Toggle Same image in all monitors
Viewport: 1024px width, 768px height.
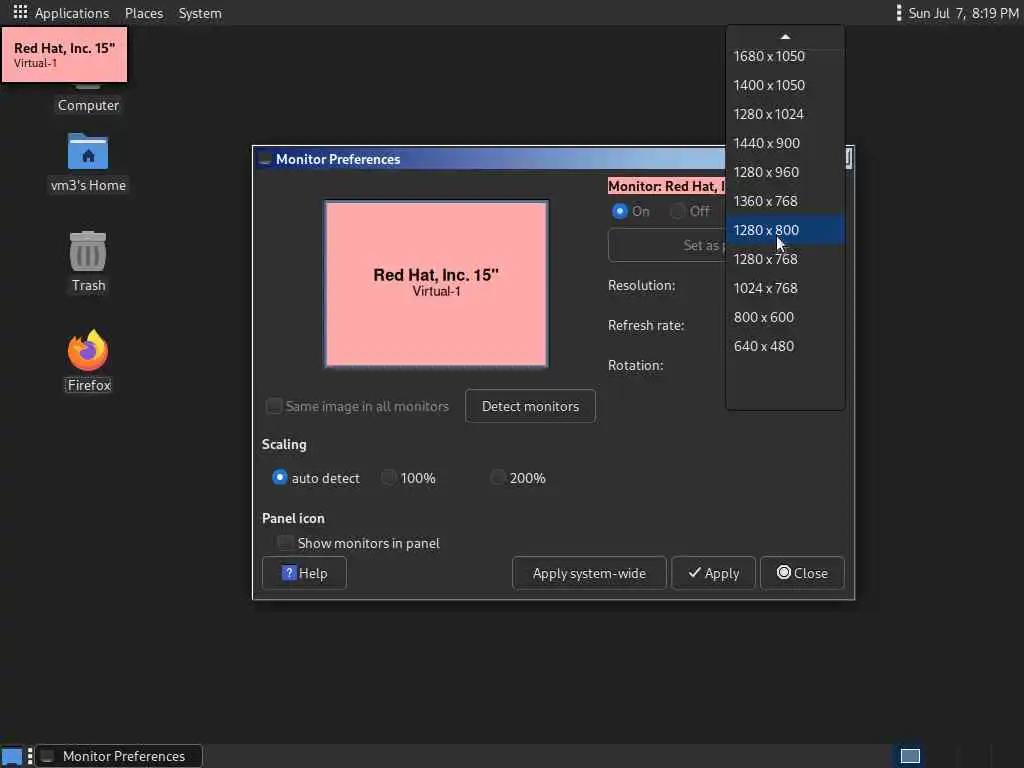click(274, 406)
